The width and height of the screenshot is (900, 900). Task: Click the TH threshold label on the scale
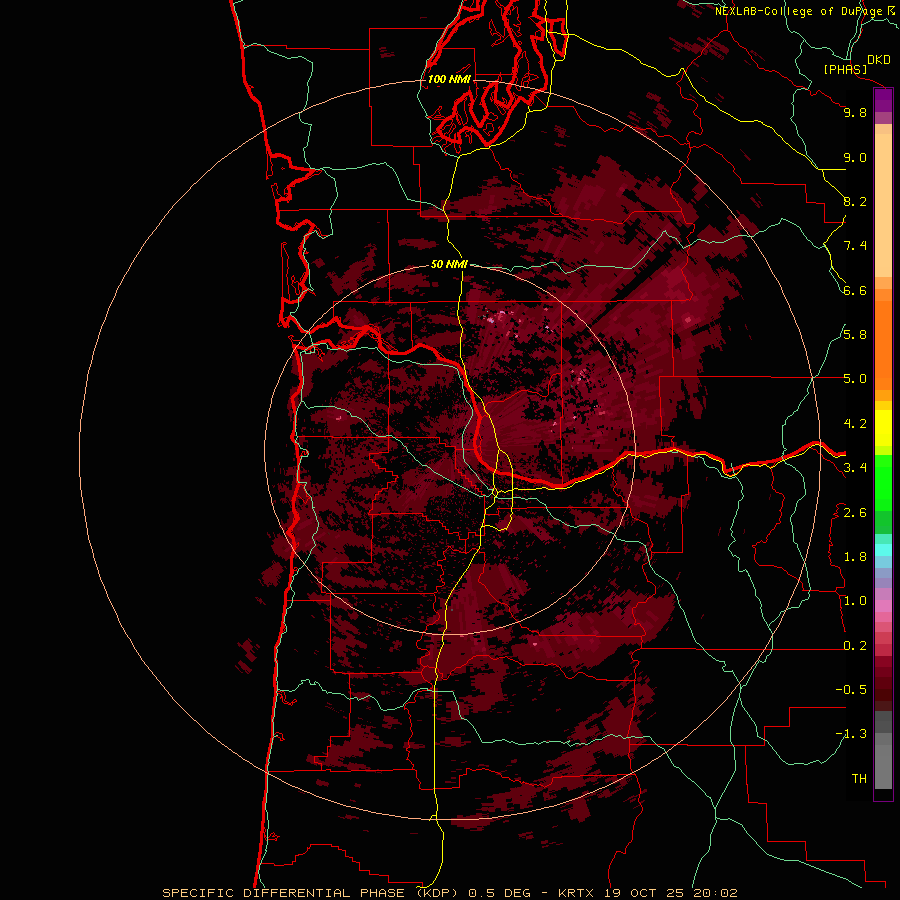859,779
